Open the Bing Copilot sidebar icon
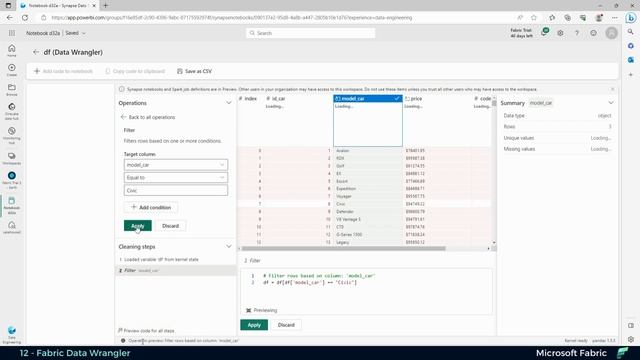Image resolution: width=640 pixels, height=360 pixels. point(631,18)
